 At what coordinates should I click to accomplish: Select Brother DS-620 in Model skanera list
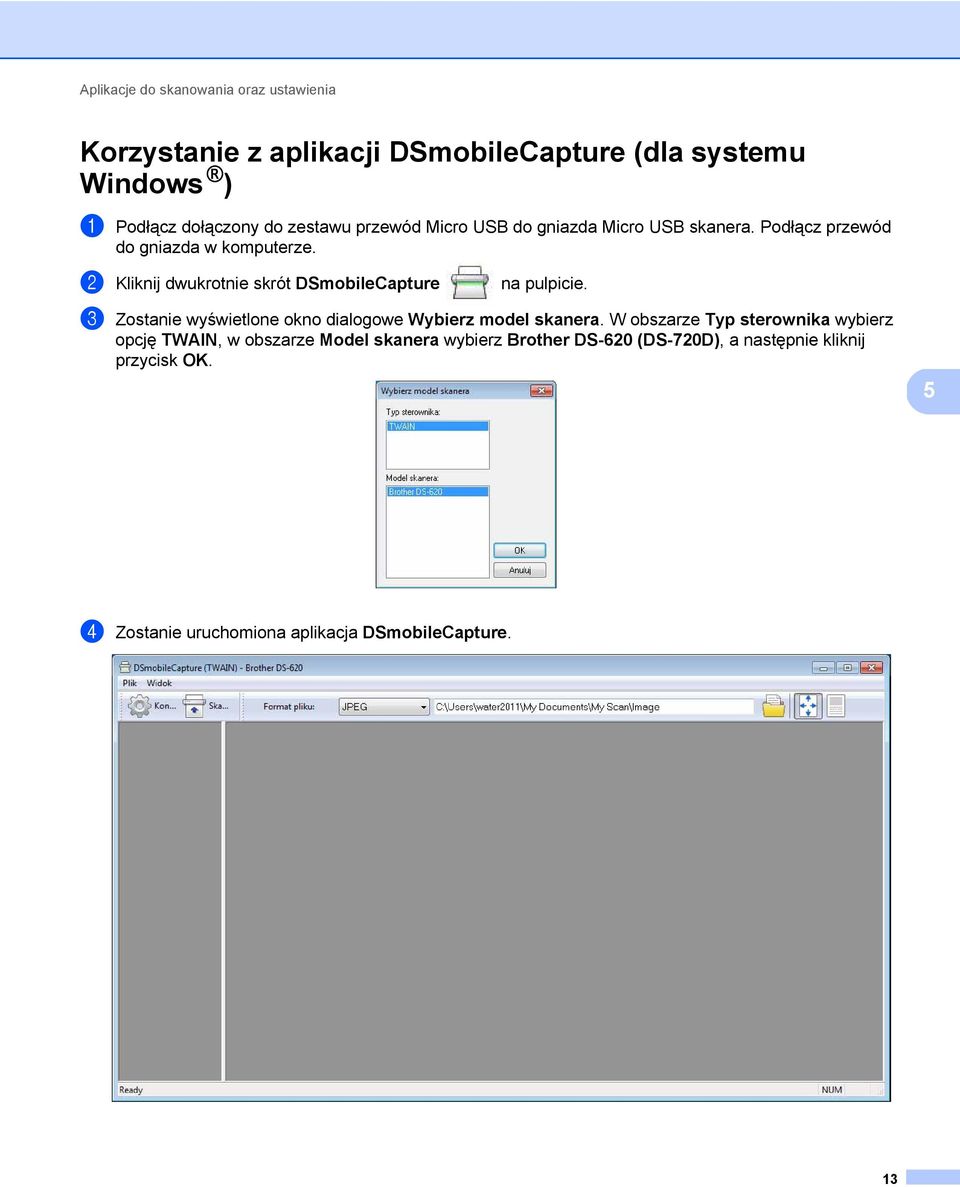tap(438, 491)
